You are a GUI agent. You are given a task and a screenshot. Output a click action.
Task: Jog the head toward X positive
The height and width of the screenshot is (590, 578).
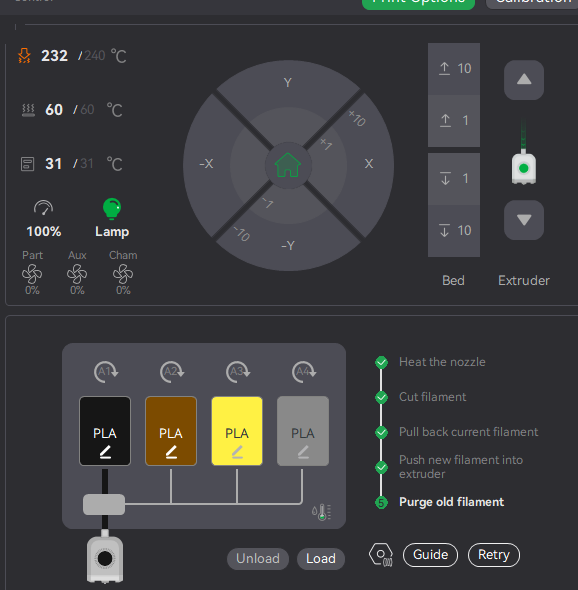click(x=369, y=164)
